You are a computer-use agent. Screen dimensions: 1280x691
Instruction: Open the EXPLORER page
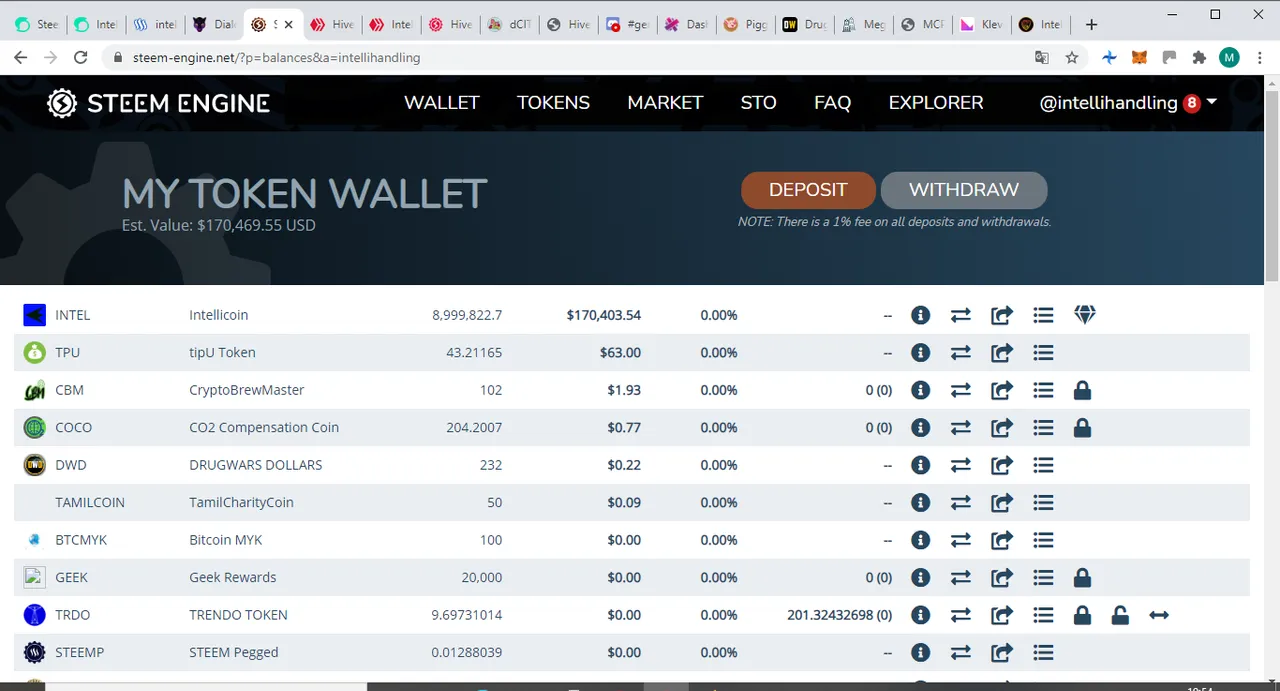coord(936,102)
